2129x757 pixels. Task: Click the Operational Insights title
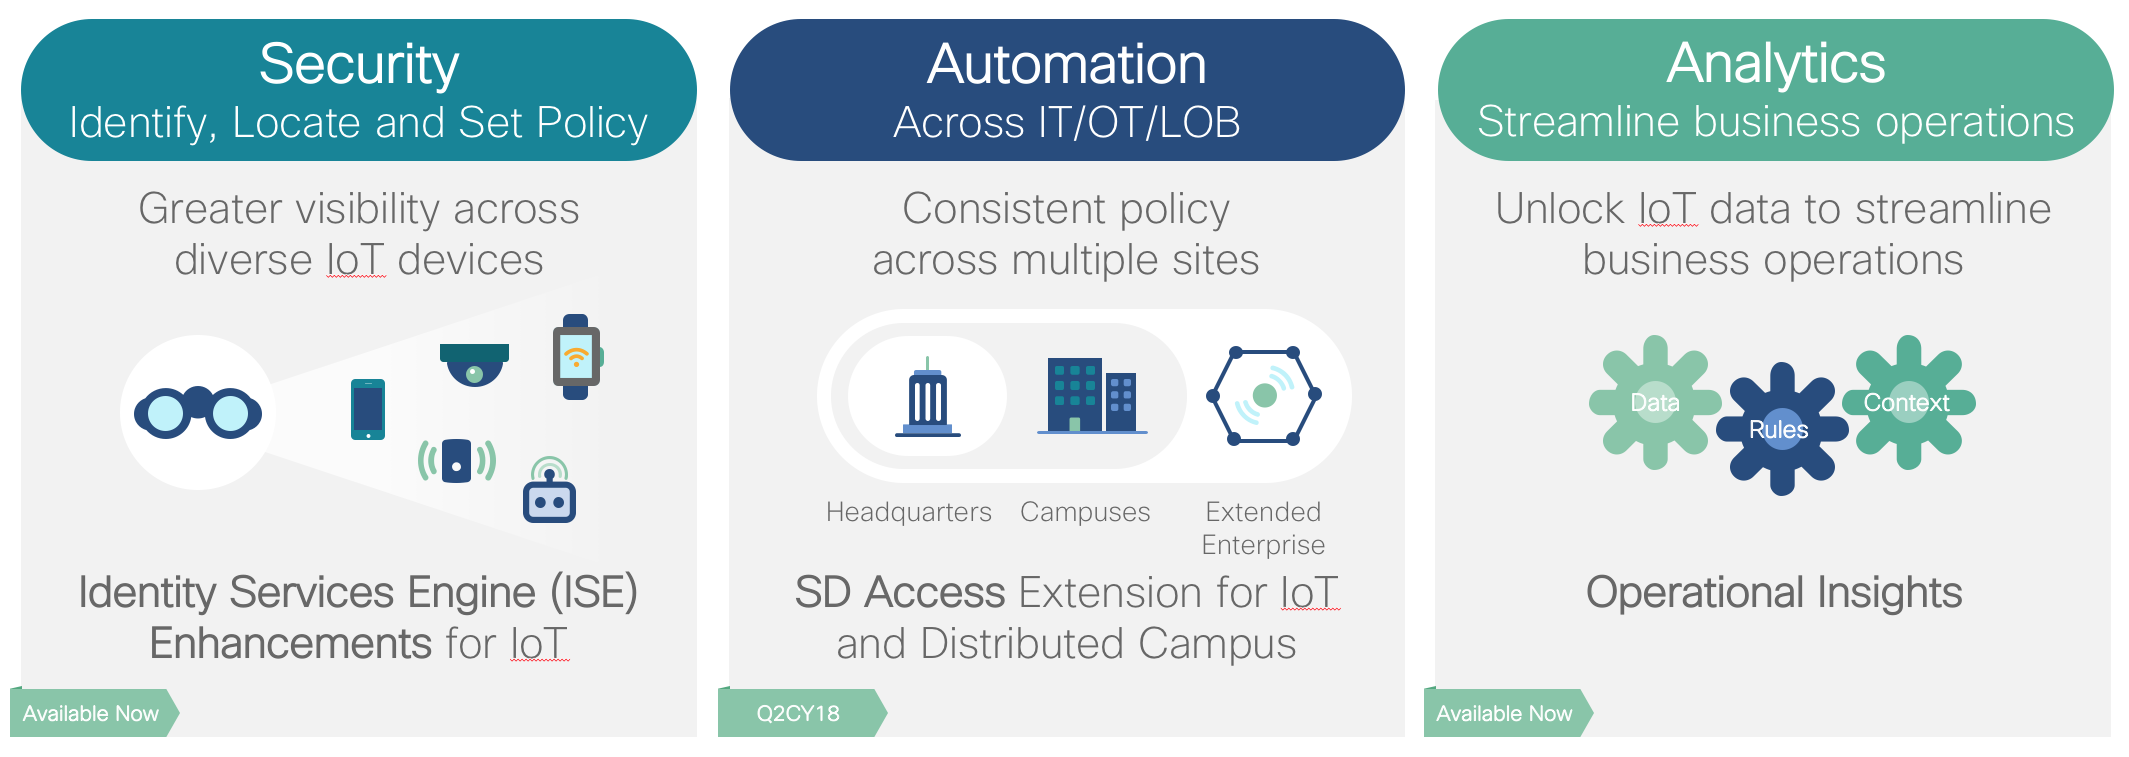(1774, 592)
